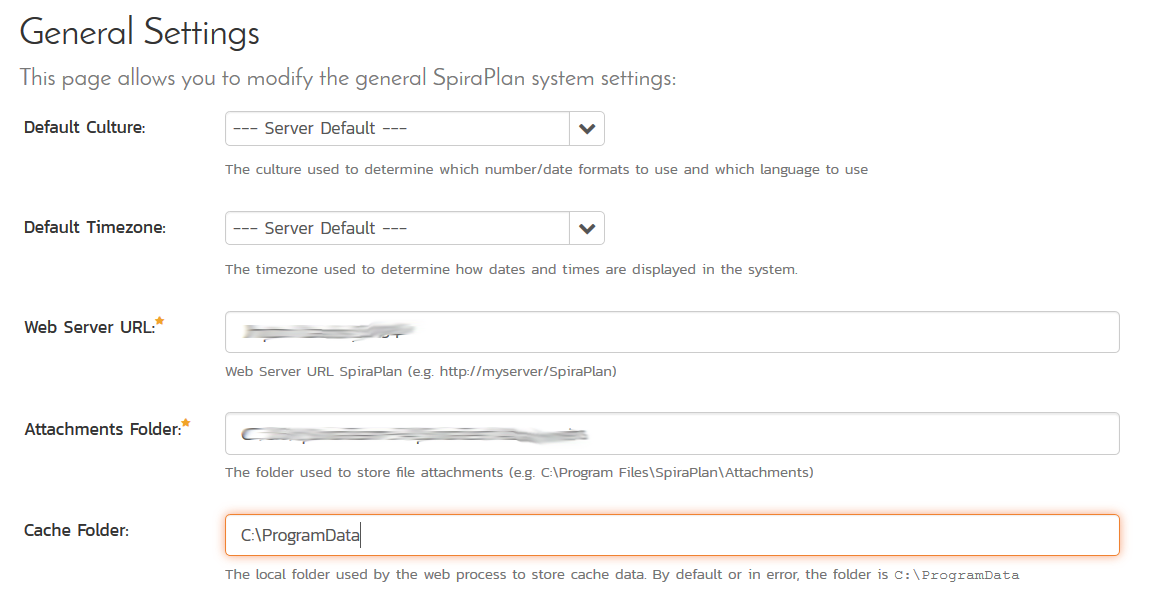Focus the Cache Folder input field
The width and height of the screenshot is (1154, 605).
tap(672, 535)
